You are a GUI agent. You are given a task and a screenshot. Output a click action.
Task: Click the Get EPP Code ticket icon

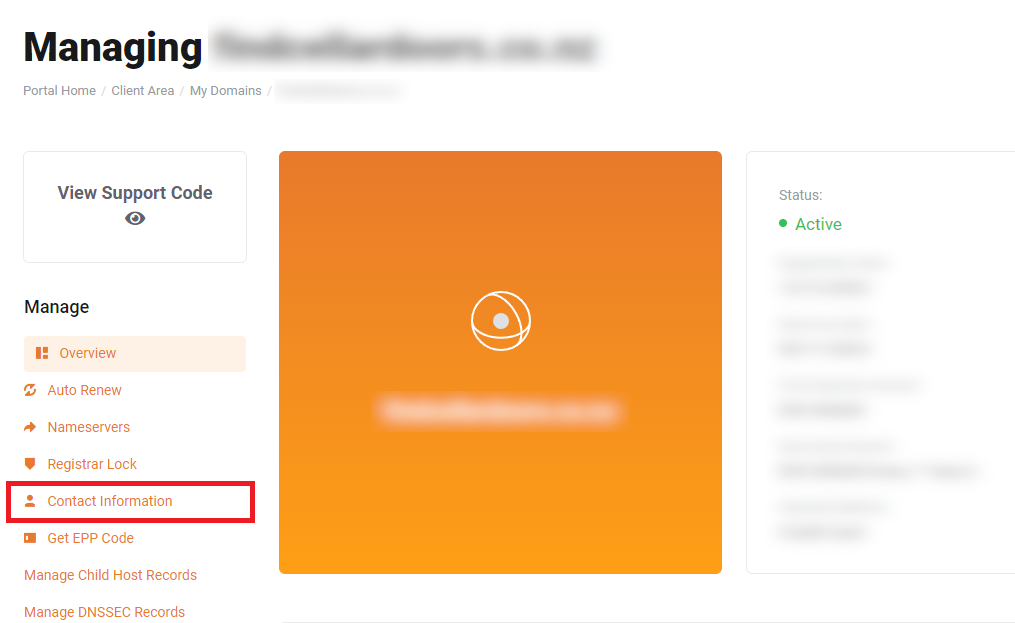pos(30,538)
